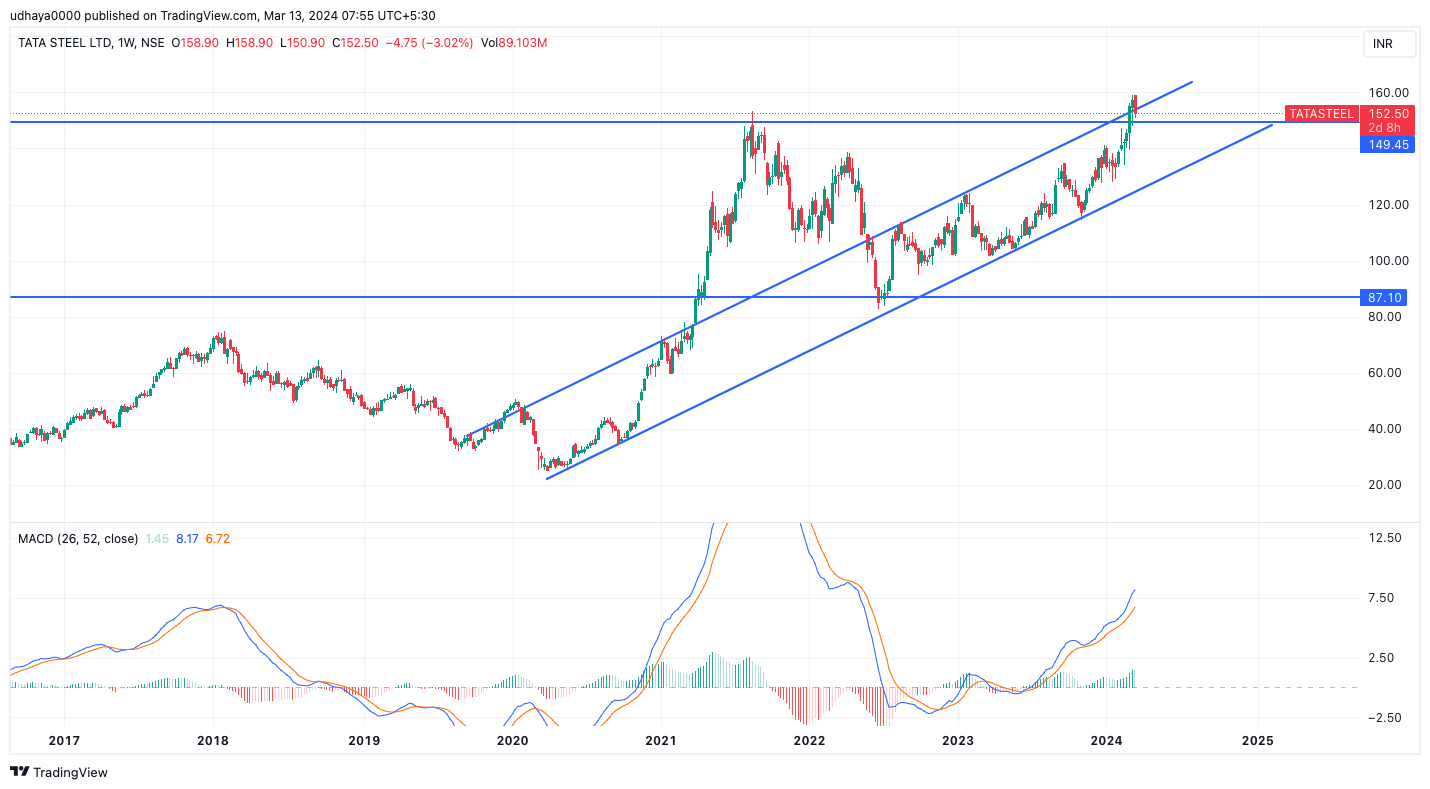Click the TATASTEEL price label tag
Image resolution: width=1430 pixels, height=789 pixels.
[1321, 114]
